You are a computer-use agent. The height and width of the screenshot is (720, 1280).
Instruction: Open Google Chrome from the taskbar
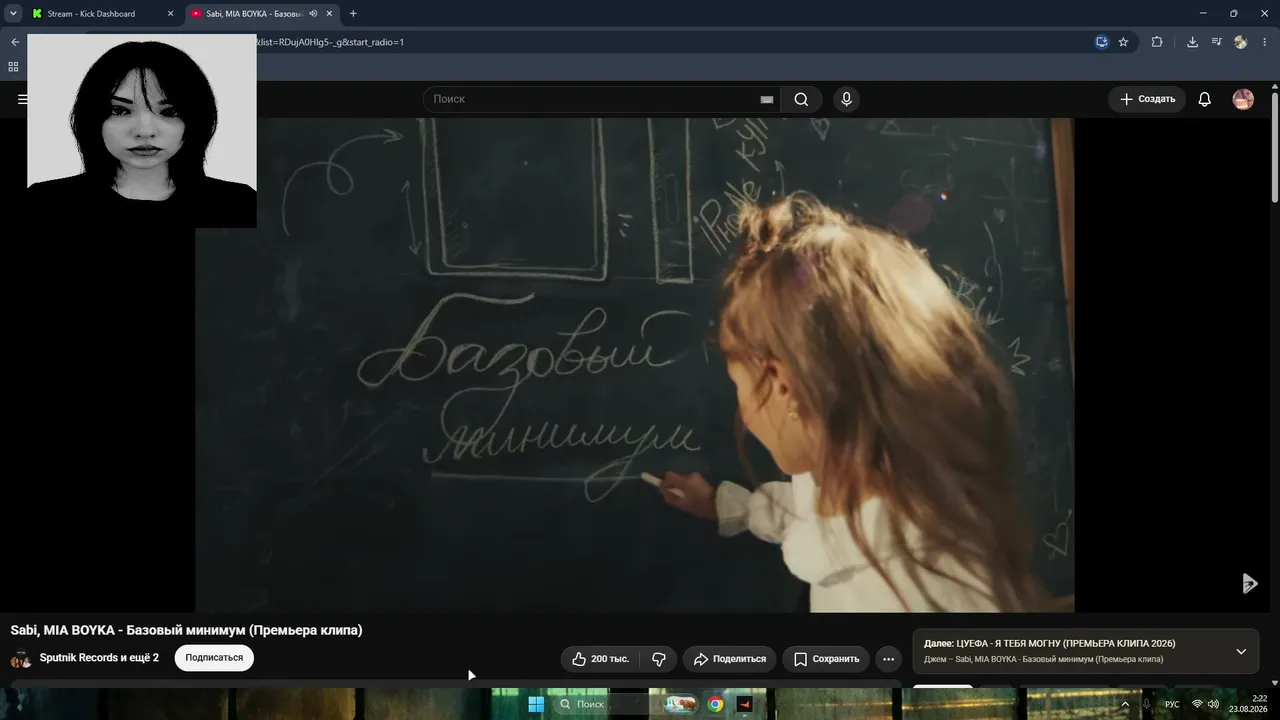pyautogui.click(x=715, y=704)
